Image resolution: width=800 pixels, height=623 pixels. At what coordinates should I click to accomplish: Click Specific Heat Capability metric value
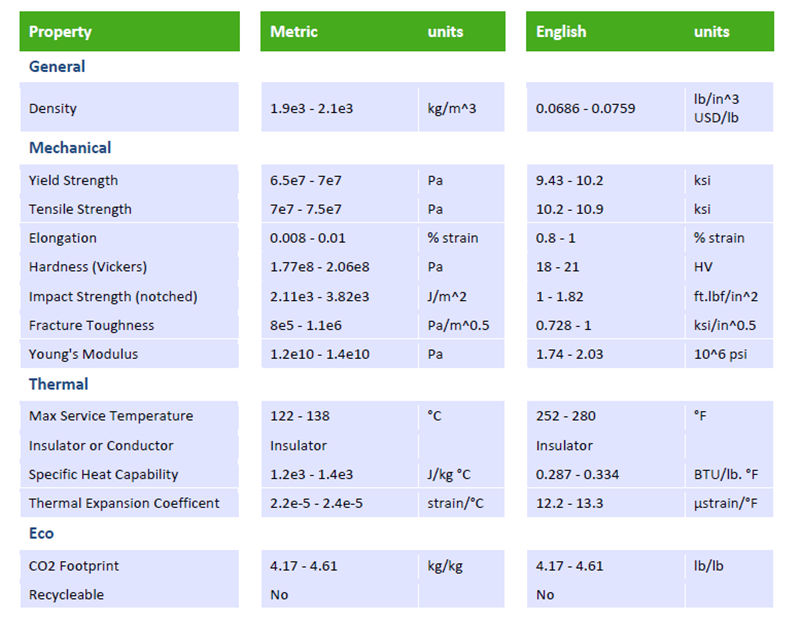point(311,475)
